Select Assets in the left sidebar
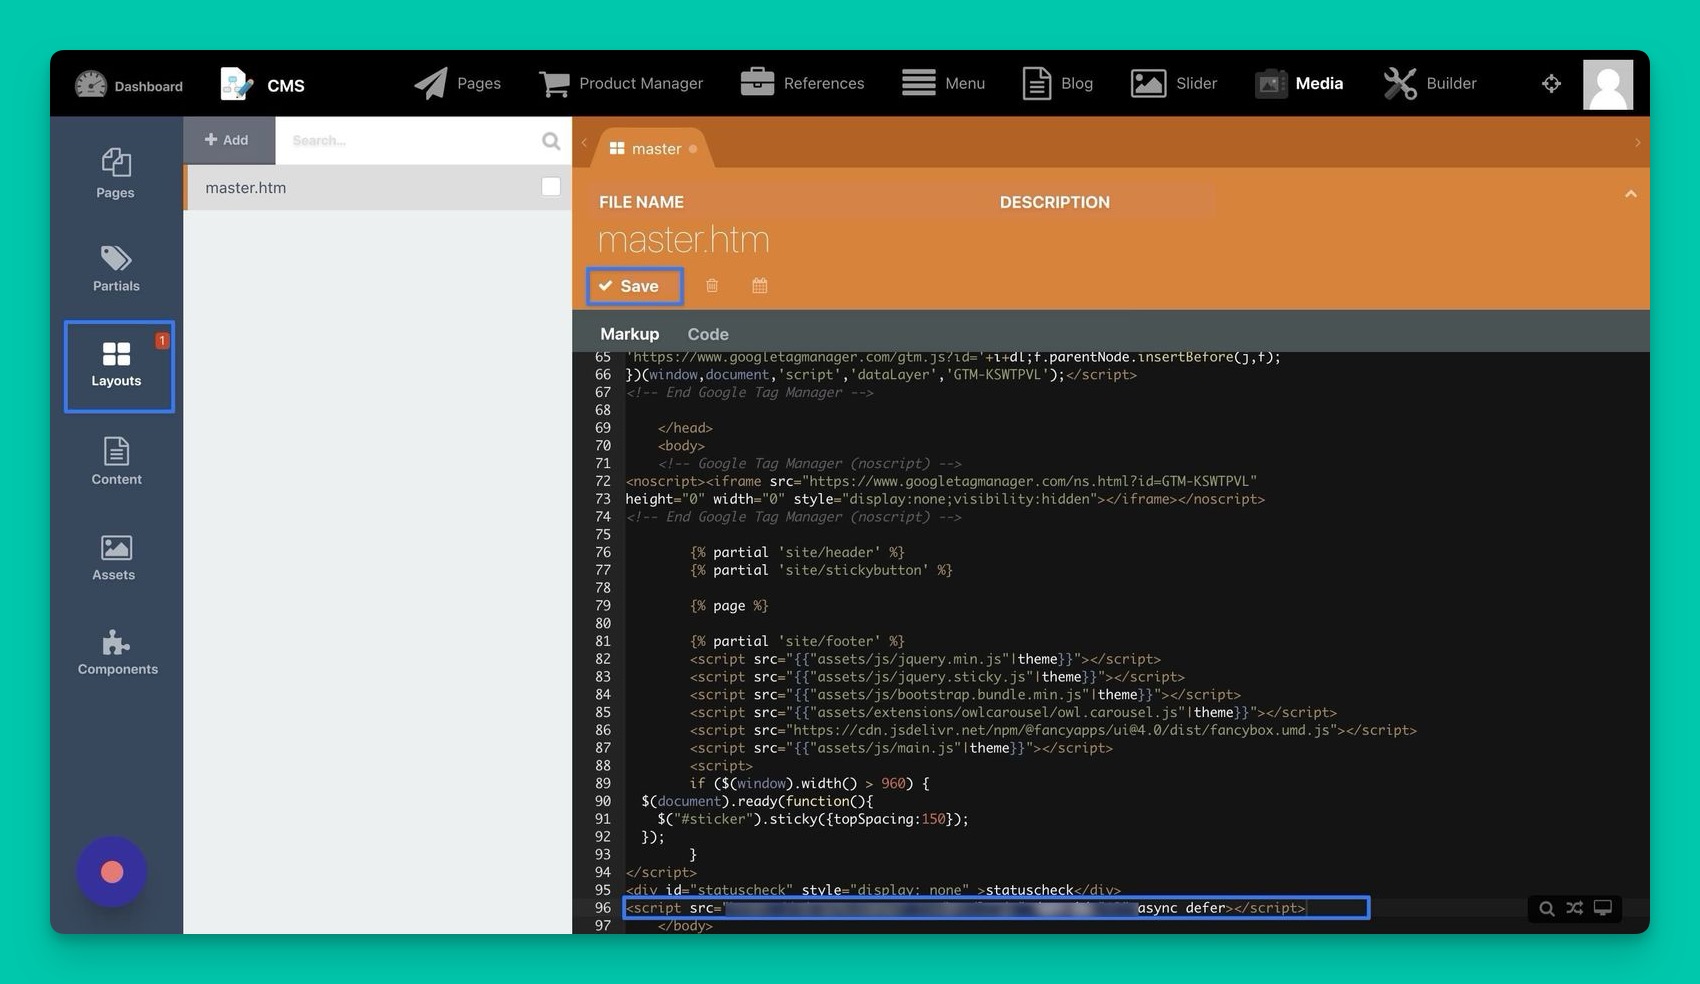 click(114, 558)
